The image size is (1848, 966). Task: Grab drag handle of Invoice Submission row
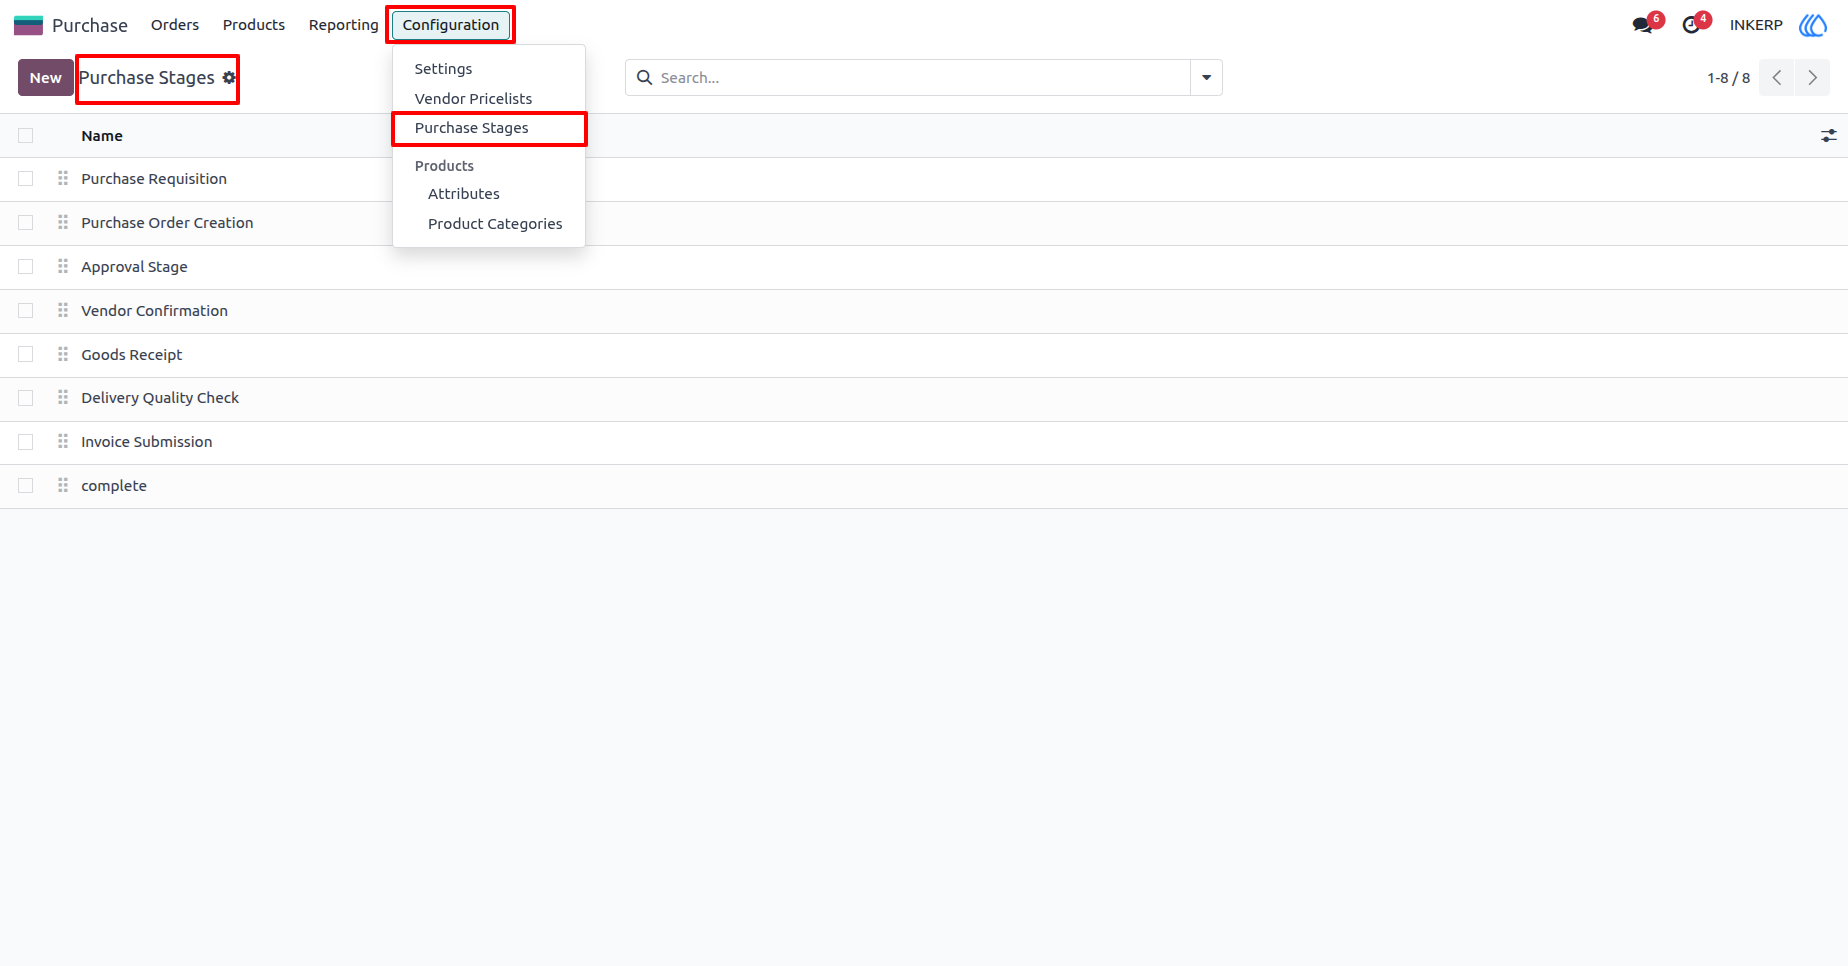point(63,442)
